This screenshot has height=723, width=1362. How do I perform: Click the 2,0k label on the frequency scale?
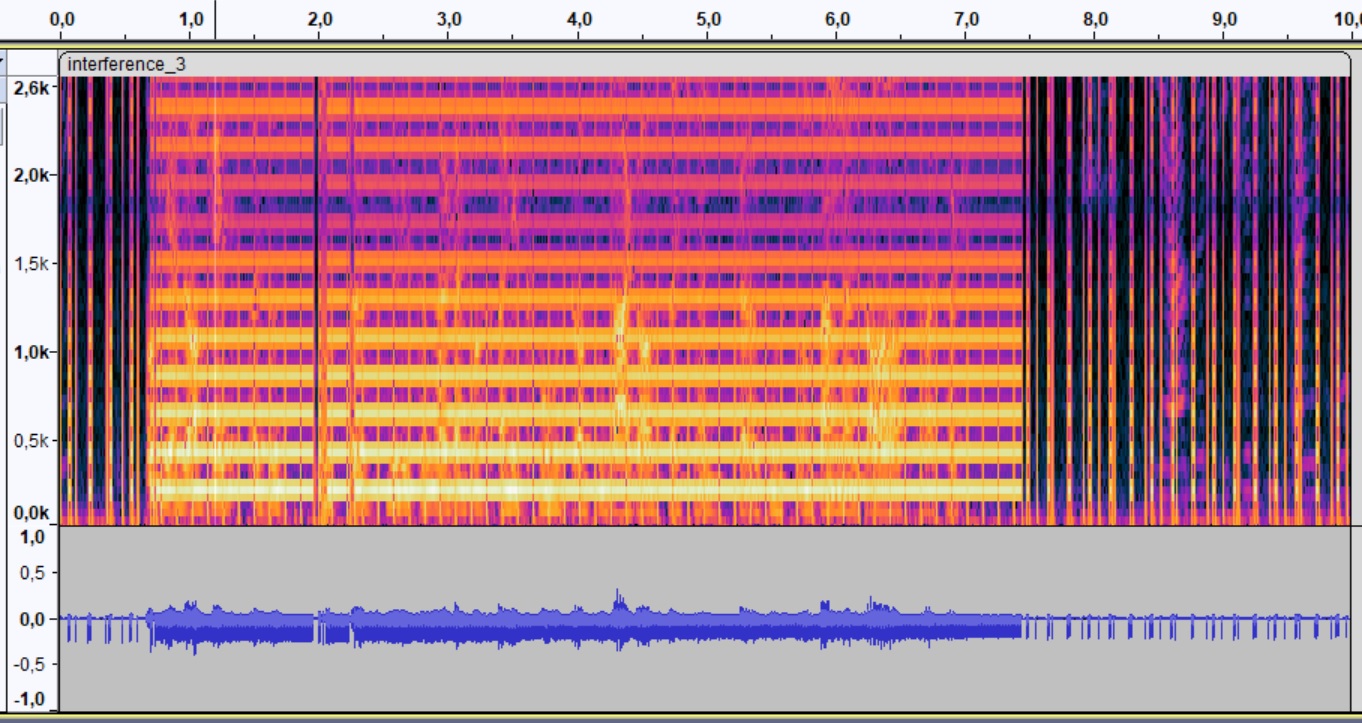tap(30, 175)
